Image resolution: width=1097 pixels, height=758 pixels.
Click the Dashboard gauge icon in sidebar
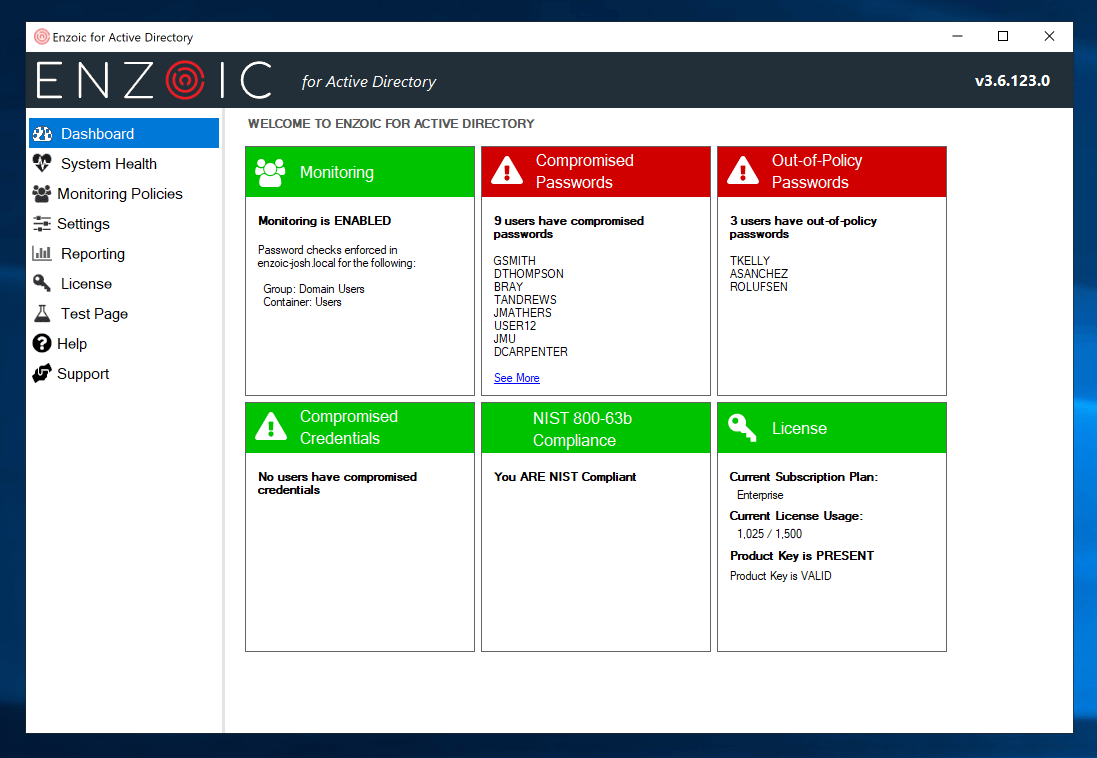pos(42,134)
